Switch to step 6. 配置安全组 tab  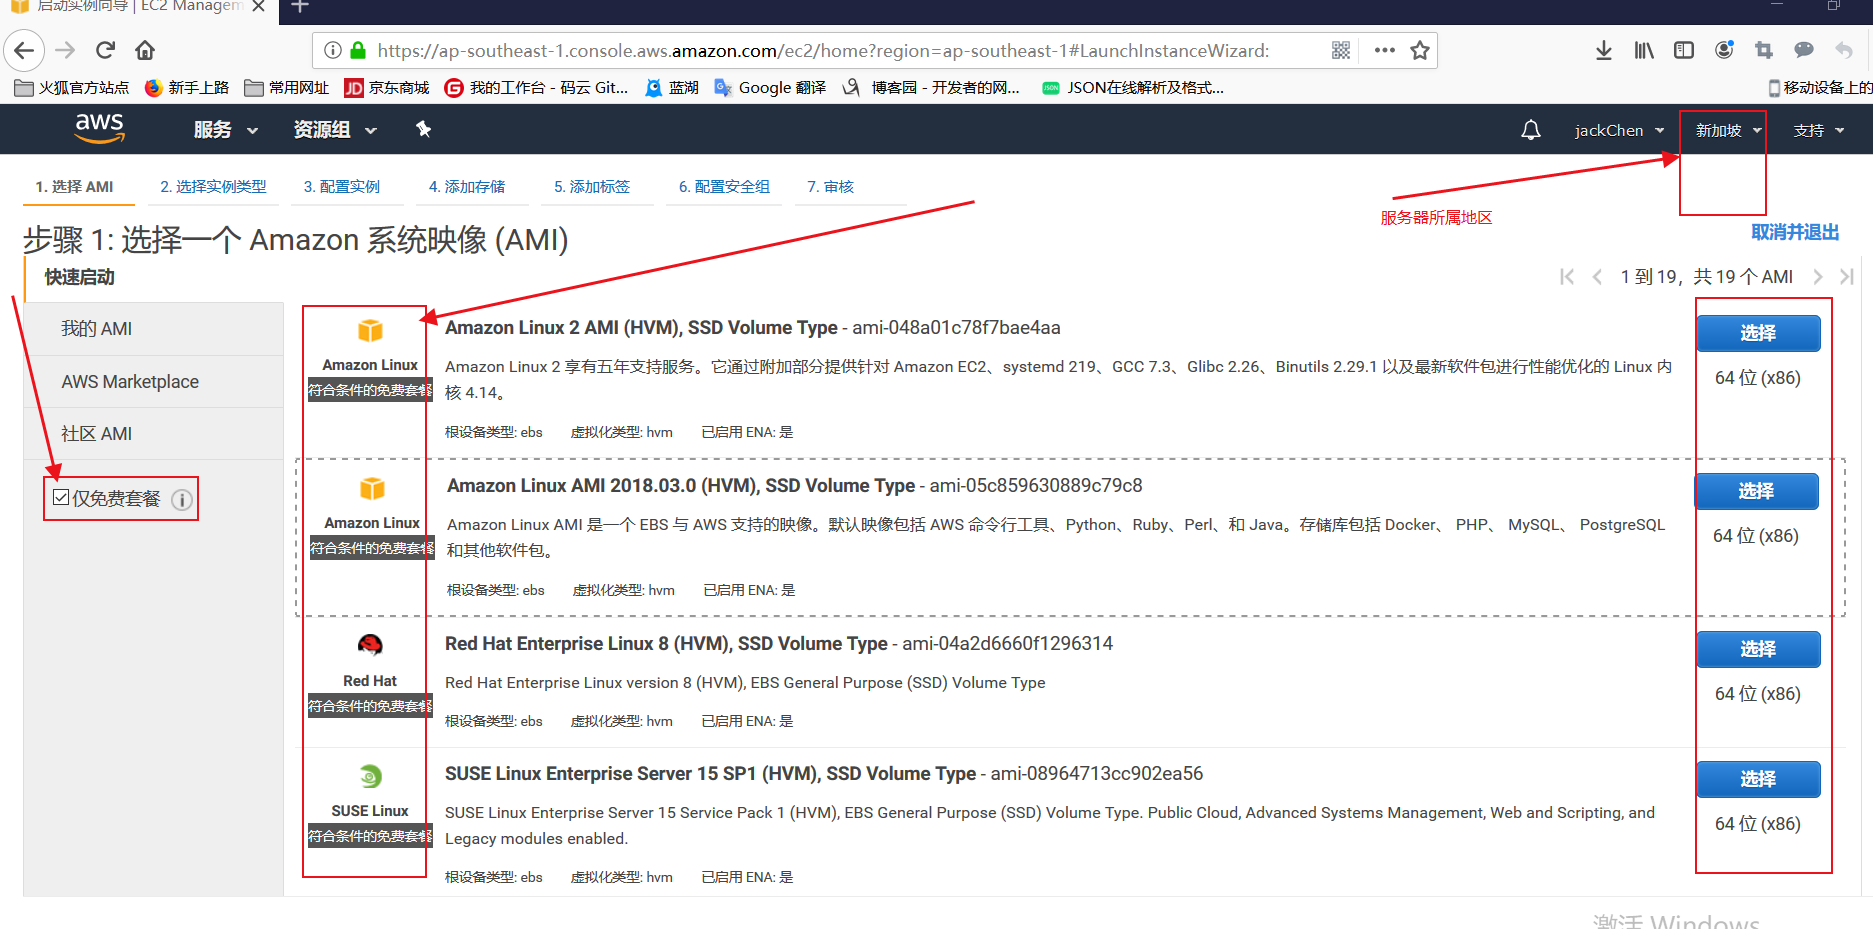click(724, 187)
